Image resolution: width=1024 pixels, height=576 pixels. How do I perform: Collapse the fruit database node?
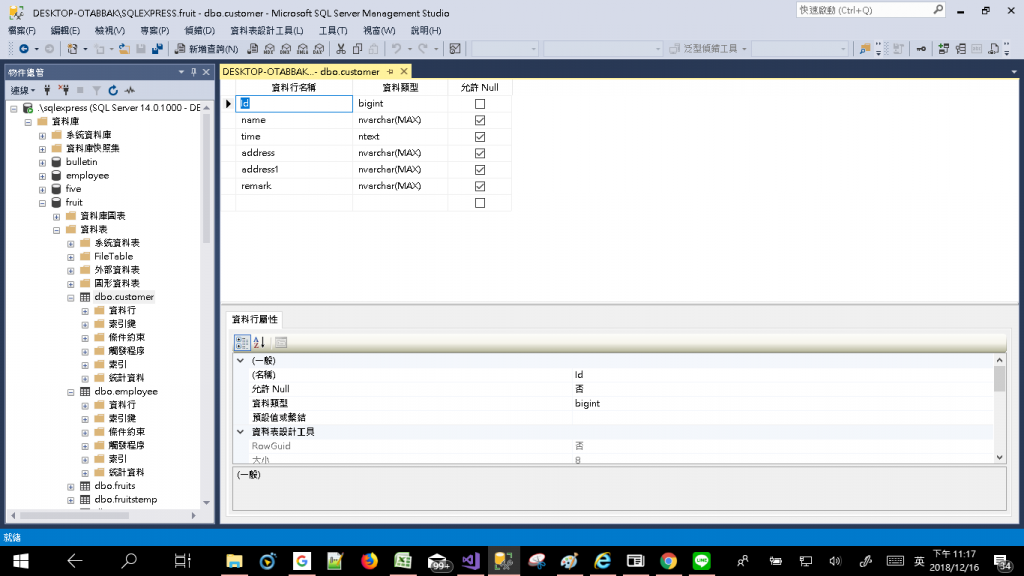click(x=42, y=203)
